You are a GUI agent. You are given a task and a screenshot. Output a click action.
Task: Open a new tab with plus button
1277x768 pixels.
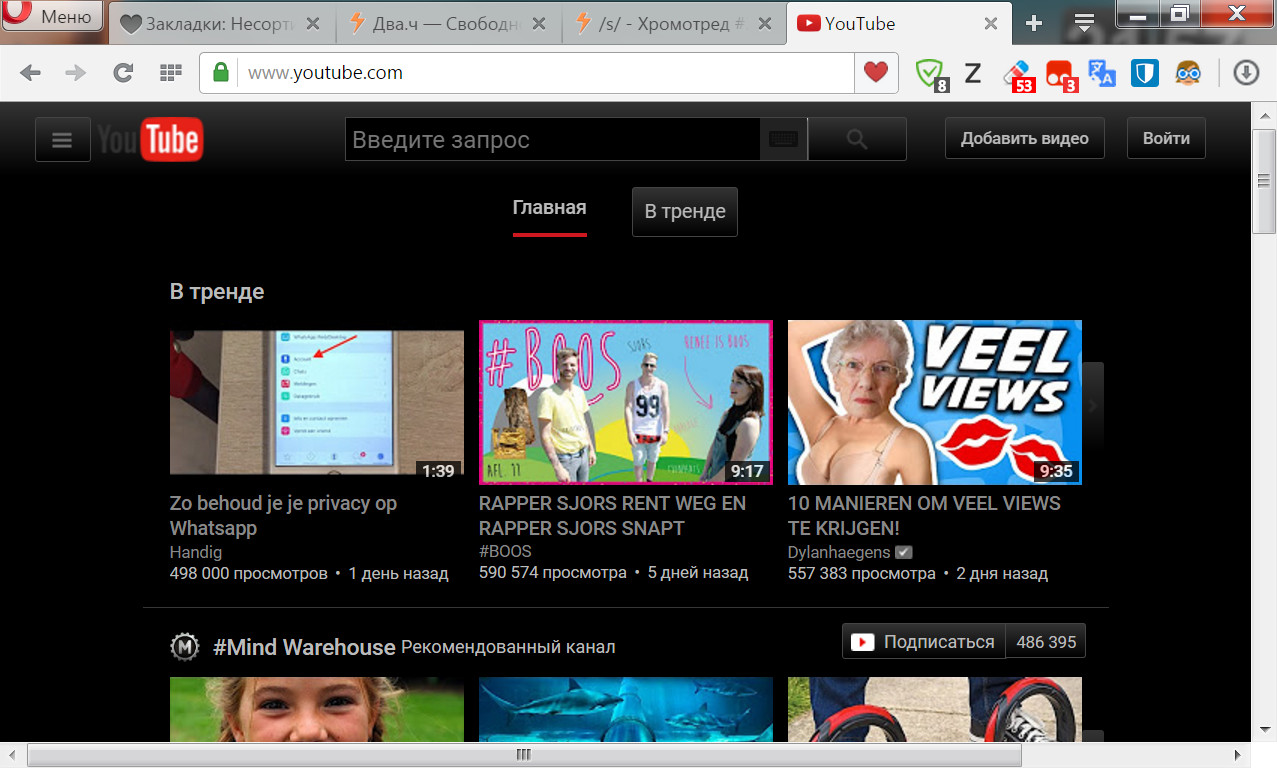[1035, 24]
